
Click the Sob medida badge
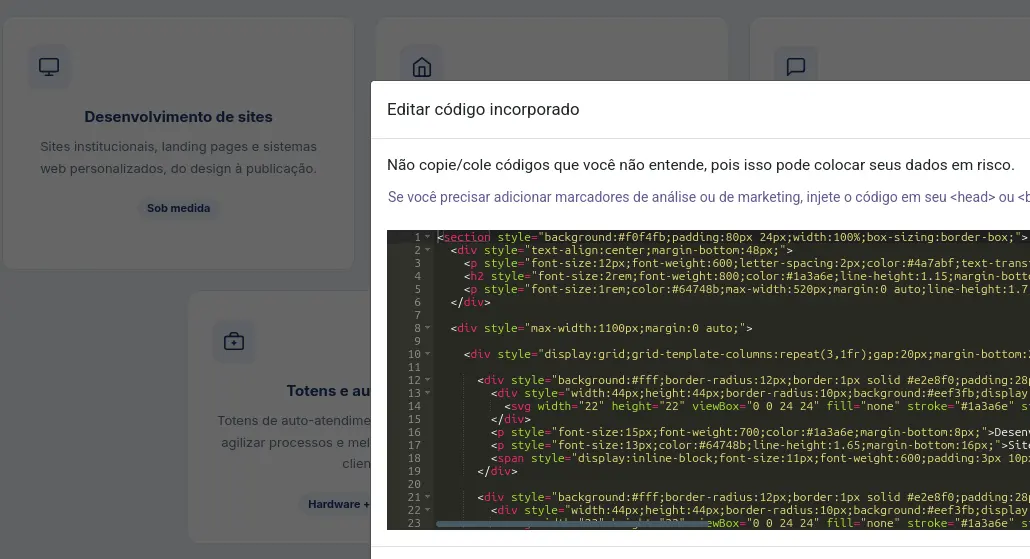pyautogui.click(x=179, y=208)
